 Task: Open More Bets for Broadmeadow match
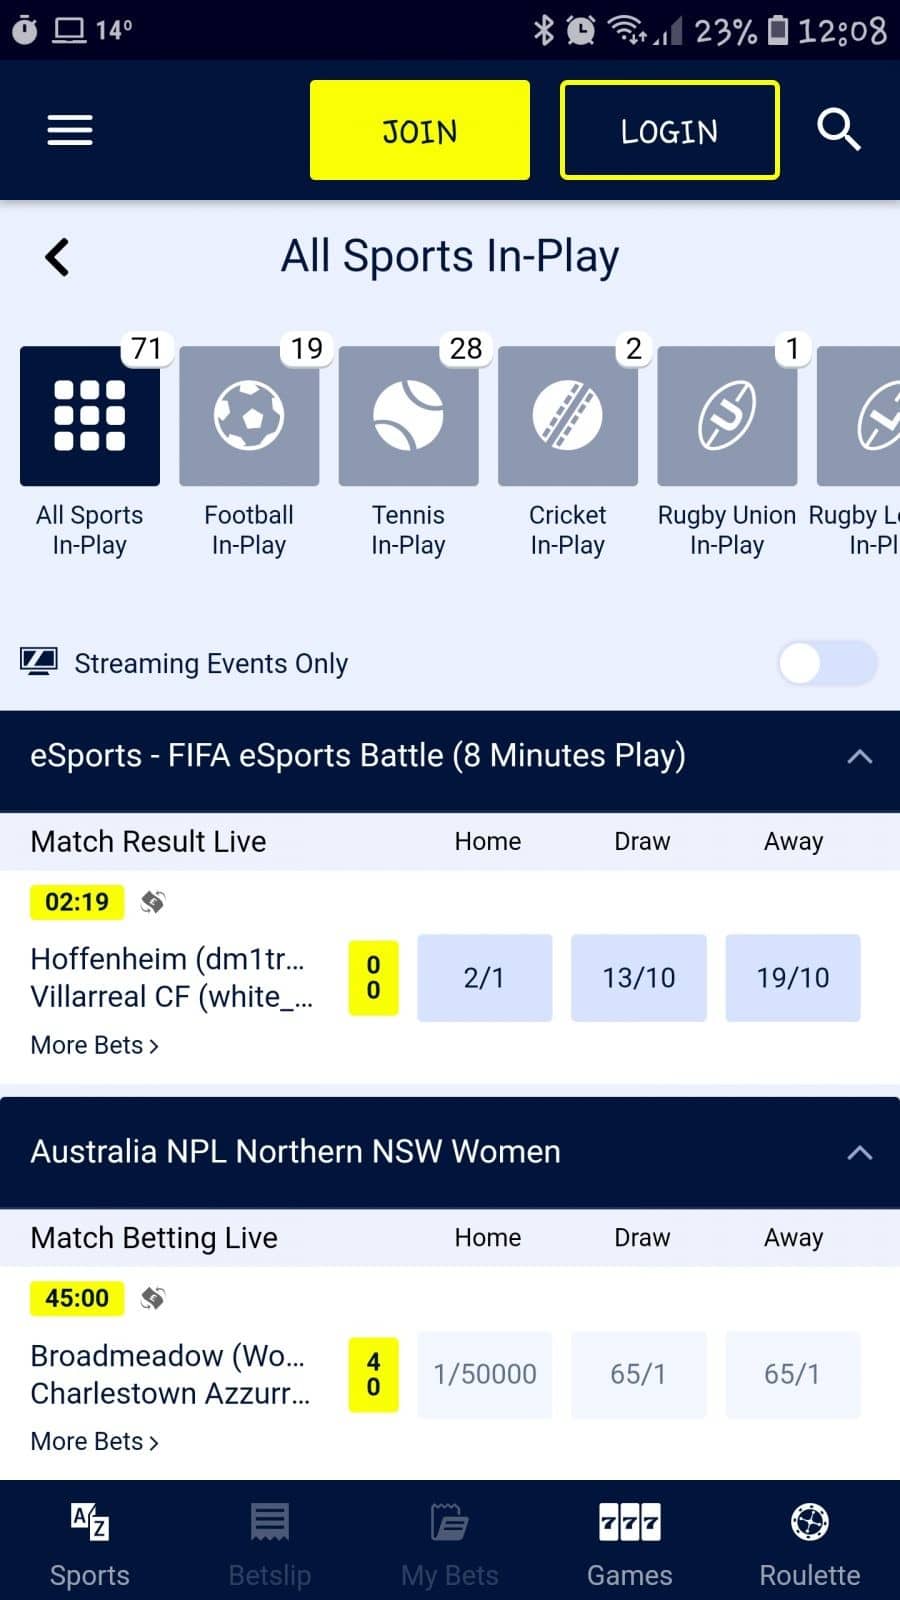point(95,1441)
